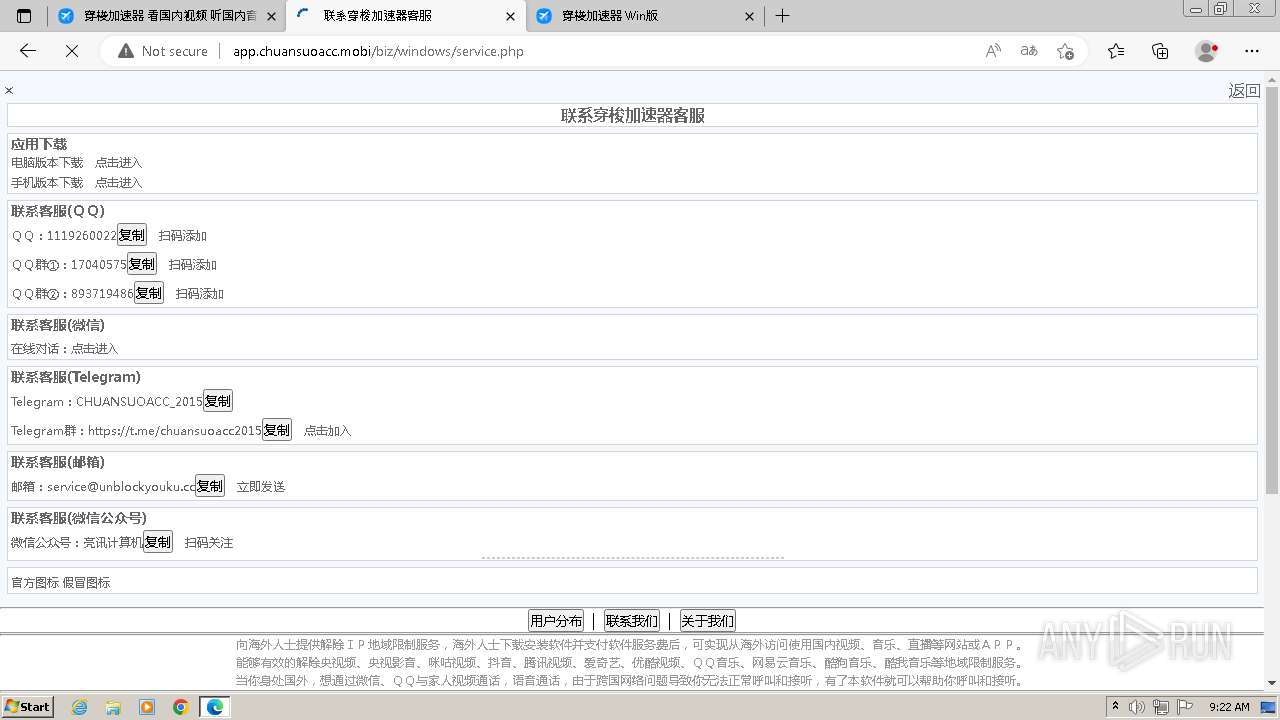
Task: Copy the service email address
Action: pyautogui.click(x=210, y=486)
